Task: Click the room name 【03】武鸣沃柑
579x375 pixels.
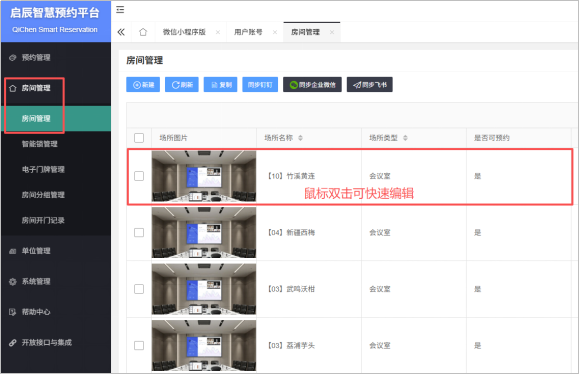Action: pos(291,289)
